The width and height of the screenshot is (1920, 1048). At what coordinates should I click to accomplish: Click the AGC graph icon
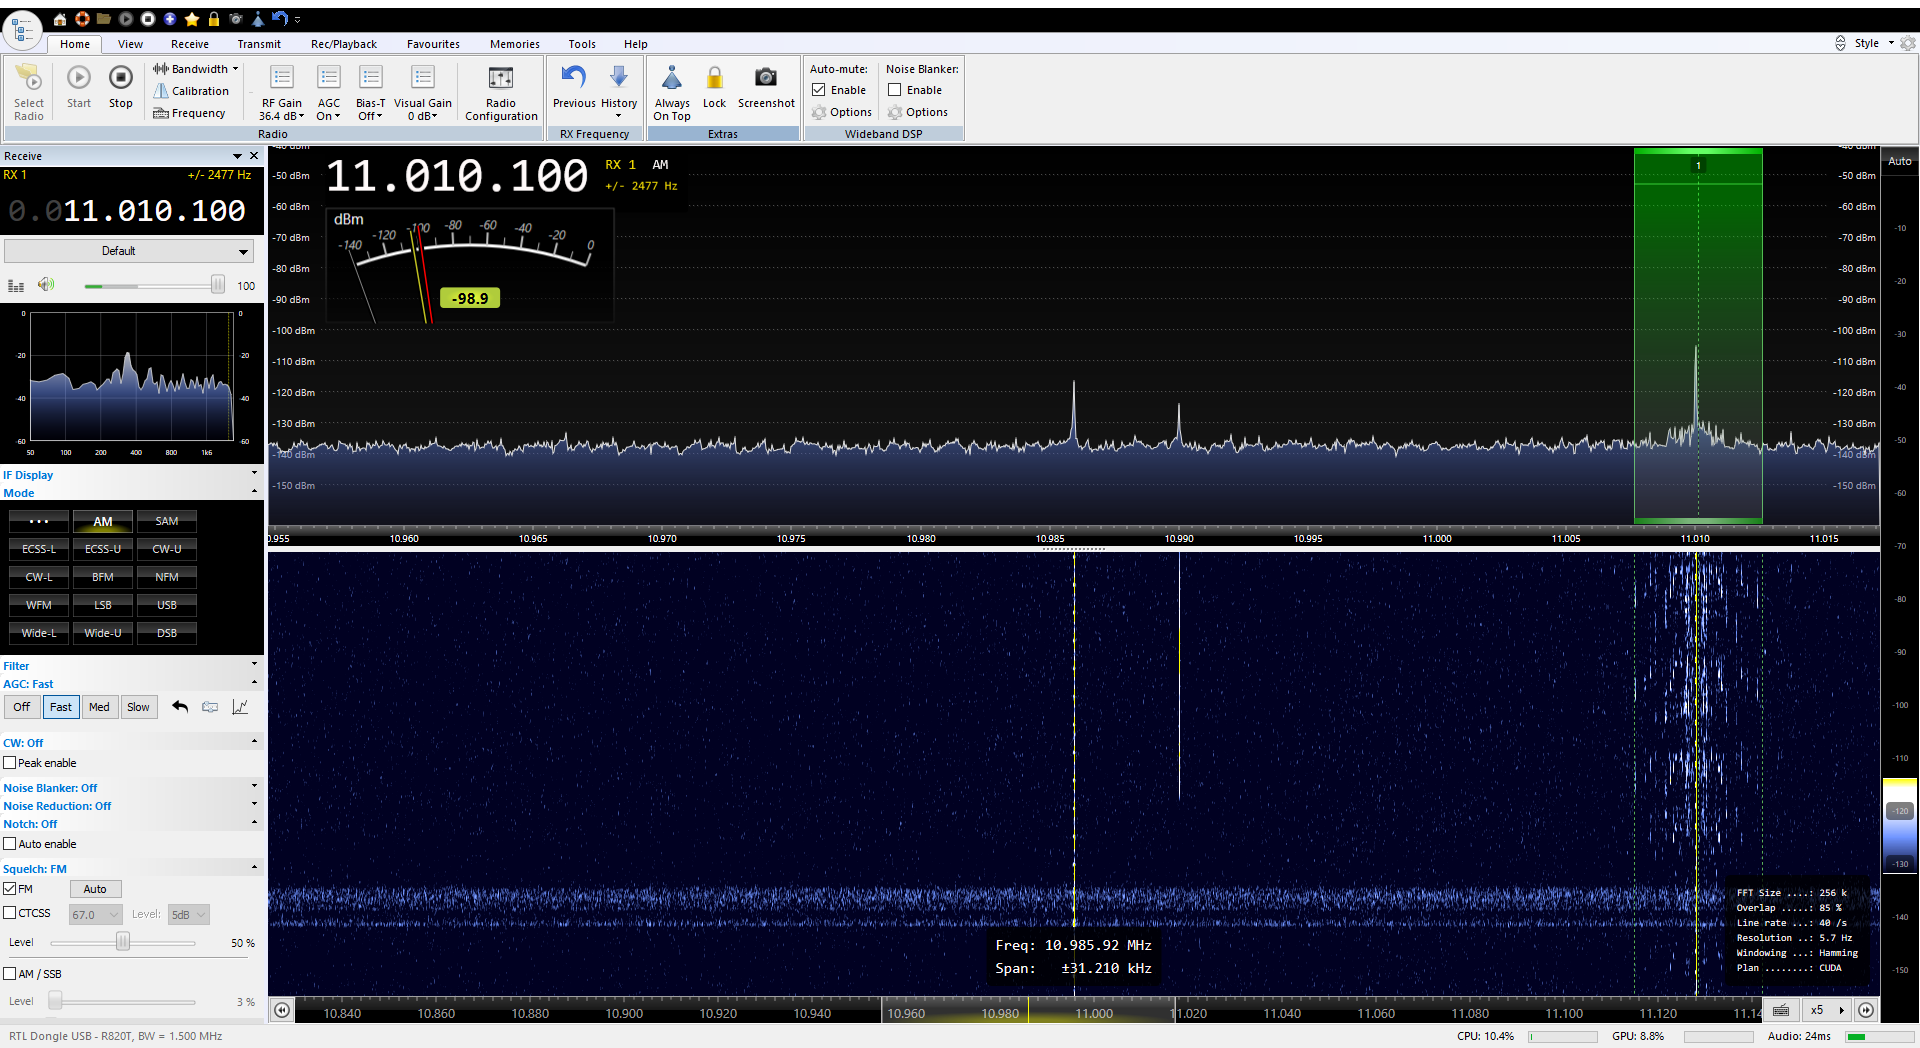[x=240, y=707]
